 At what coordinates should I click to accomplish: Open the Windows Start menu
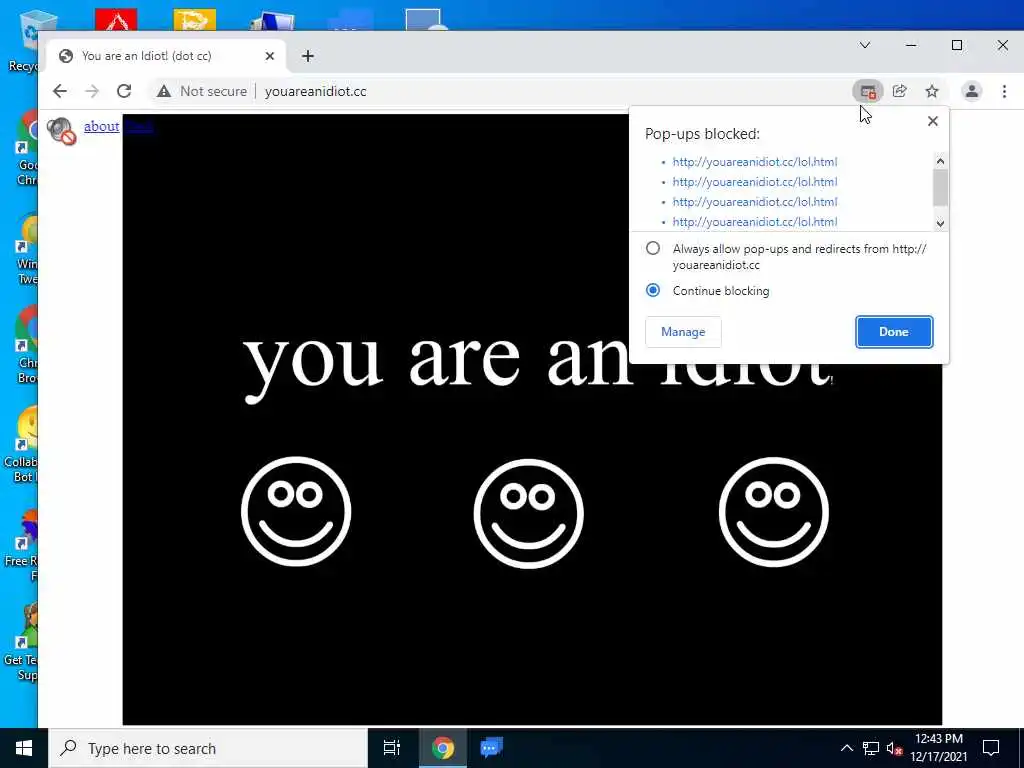(24, 748)
